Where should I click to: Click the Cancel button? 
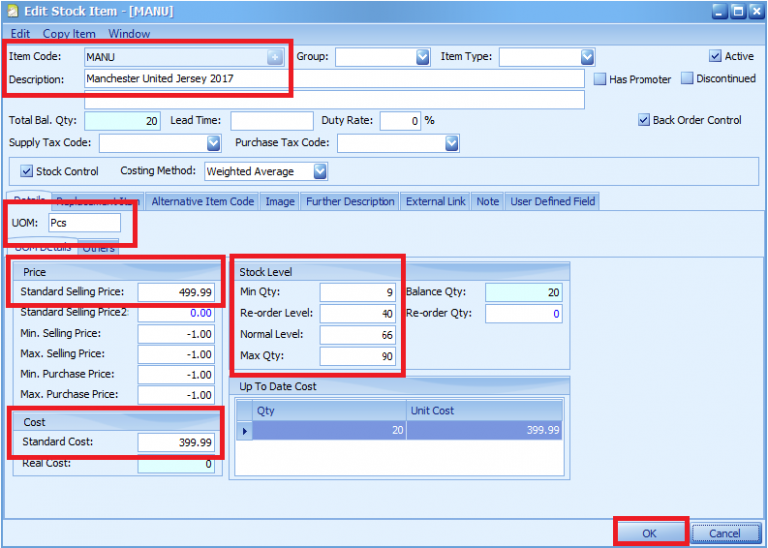(x=724, y=533)
